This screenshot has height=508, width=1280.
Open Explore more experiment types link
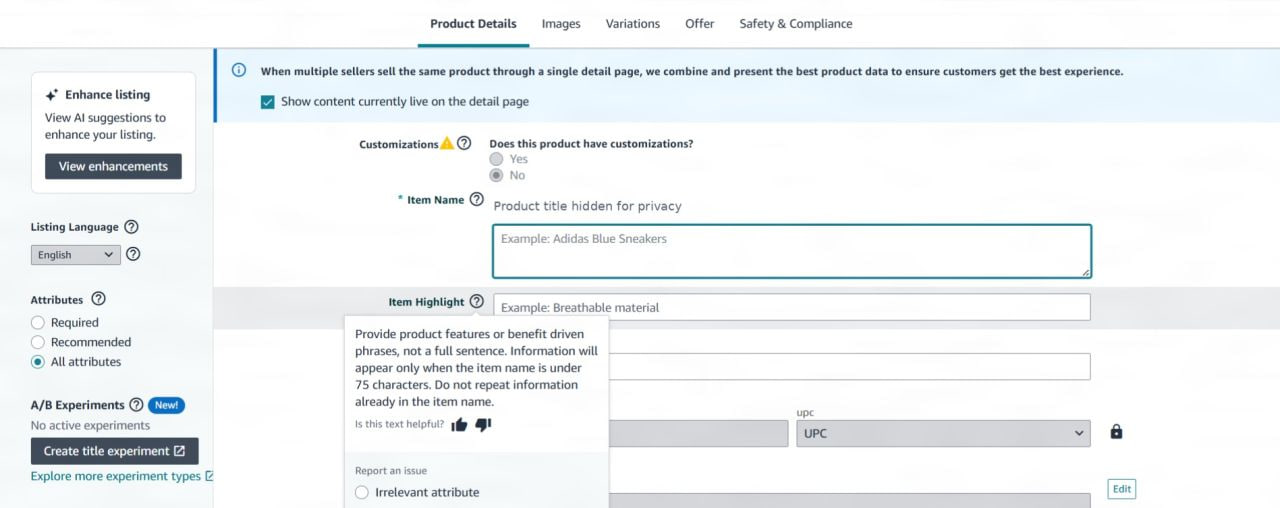[x=116, y=476]
